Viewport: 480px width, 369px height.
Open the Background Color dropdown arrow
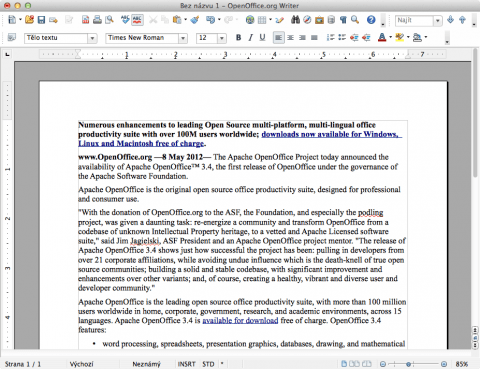tap(426, 37)
